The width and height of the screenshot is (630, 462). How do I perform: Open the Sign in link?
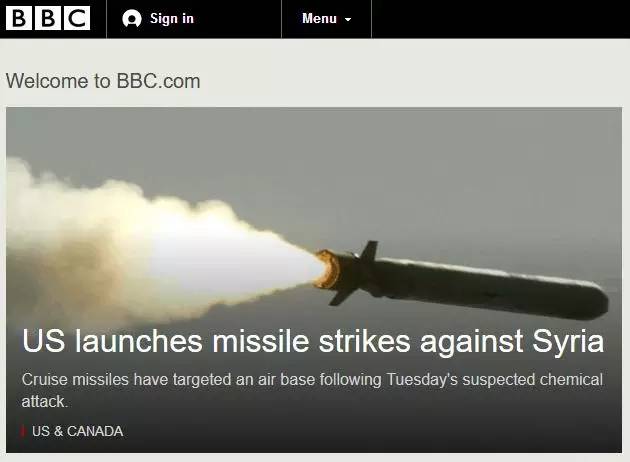point(172,18)
